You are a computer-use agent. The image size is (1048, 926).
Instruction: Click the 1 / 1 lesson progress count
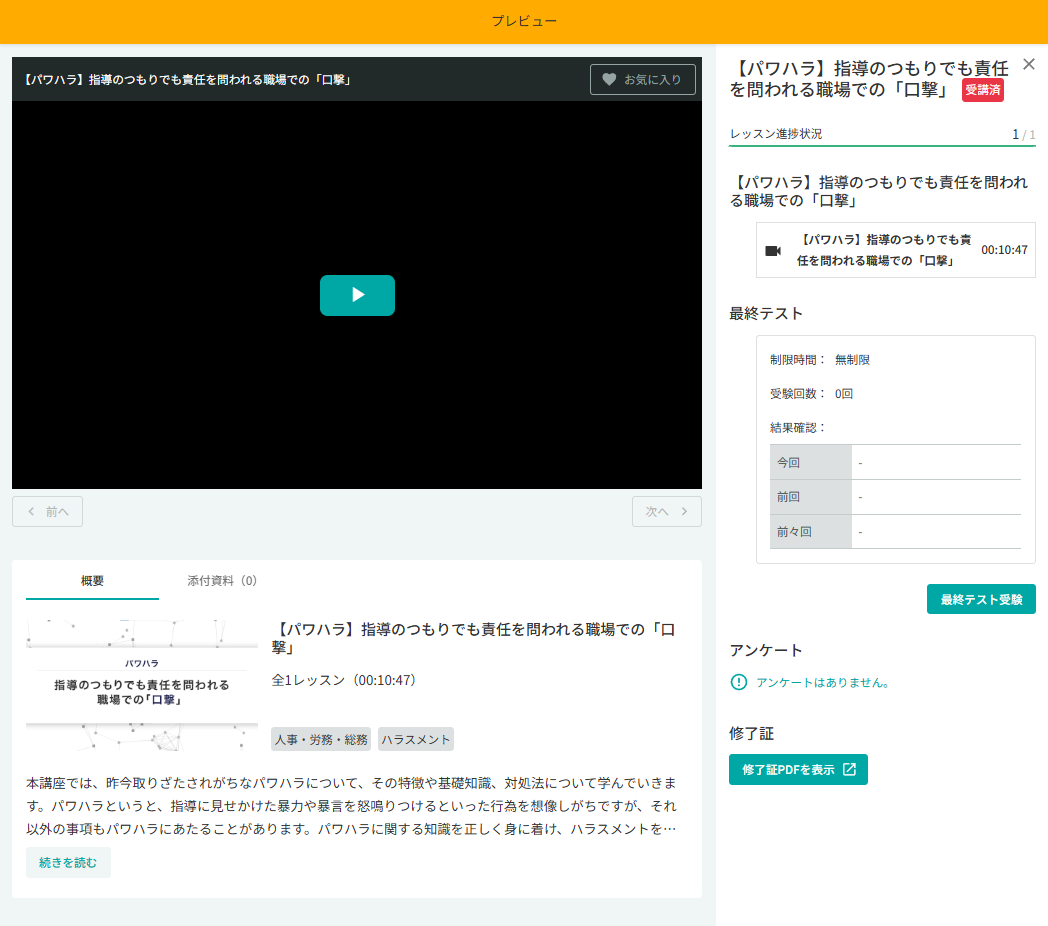[1023, 134]
